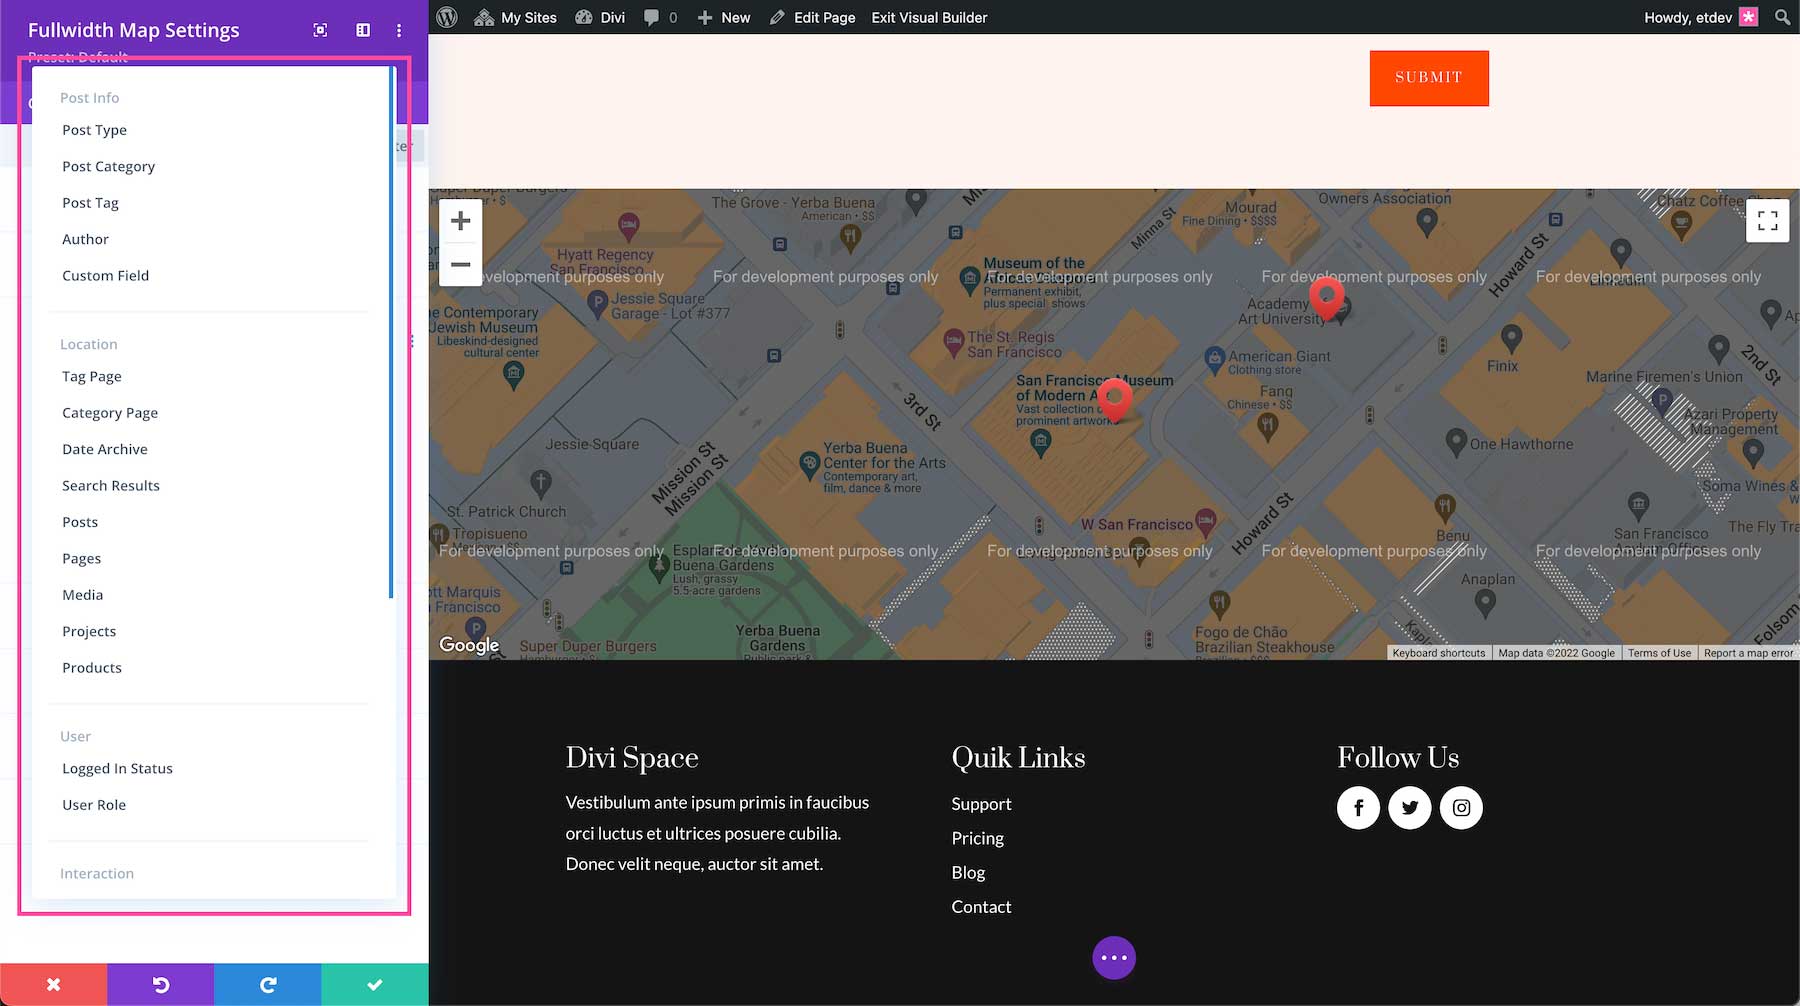
Task: Zoom in on the map
Action: [x=460, y=220]
